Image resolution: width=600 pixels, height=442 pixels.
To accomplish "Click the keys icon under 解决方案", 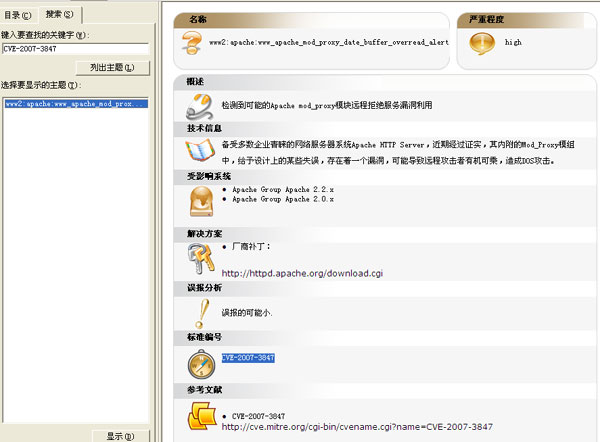I will coord(200,260).
